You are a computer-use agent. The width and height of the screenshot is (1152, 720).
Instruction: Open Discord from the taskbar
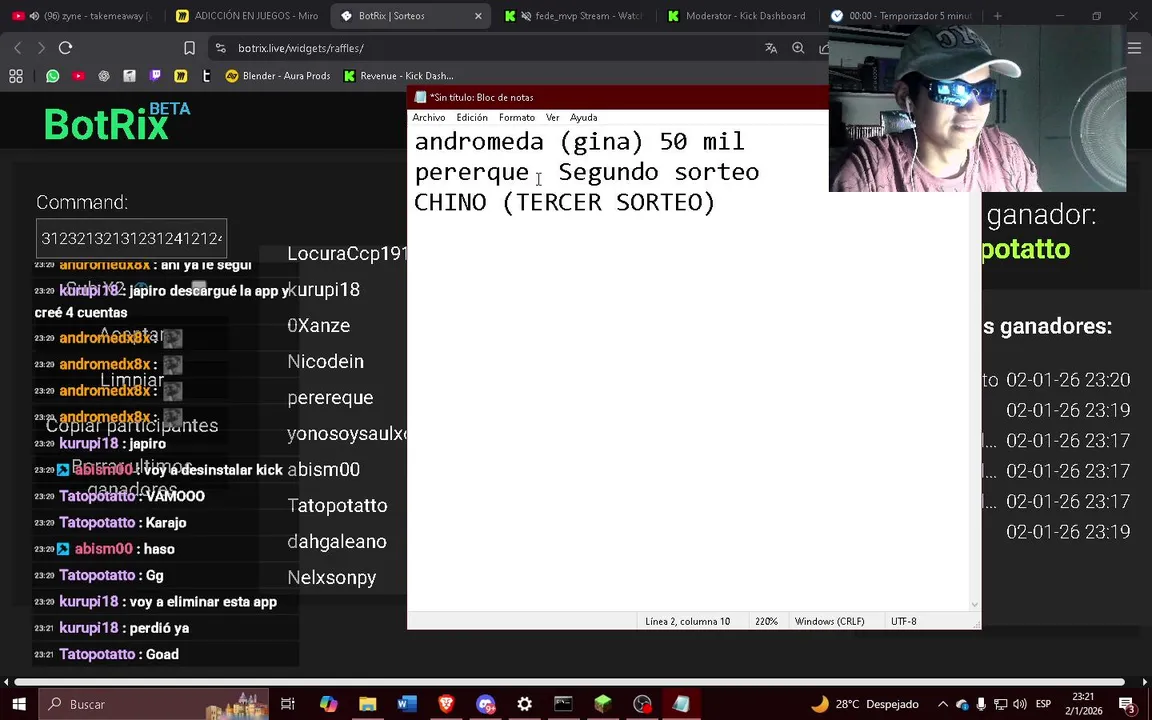tap(486, 704)
